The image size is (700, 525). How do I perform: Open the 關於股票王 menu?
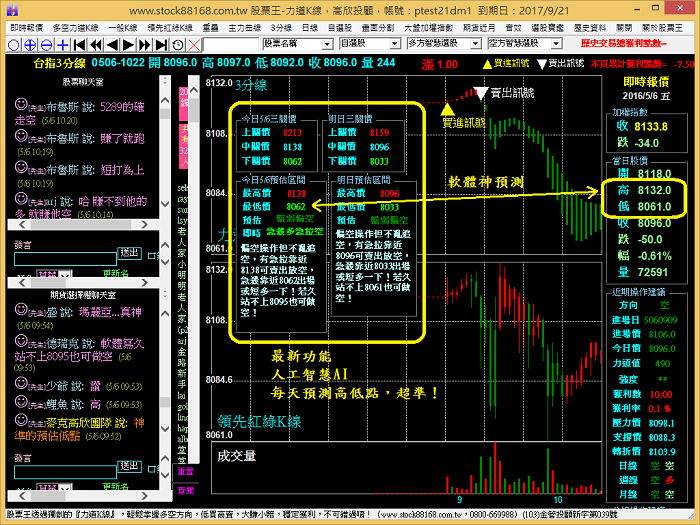click(662, 28)
